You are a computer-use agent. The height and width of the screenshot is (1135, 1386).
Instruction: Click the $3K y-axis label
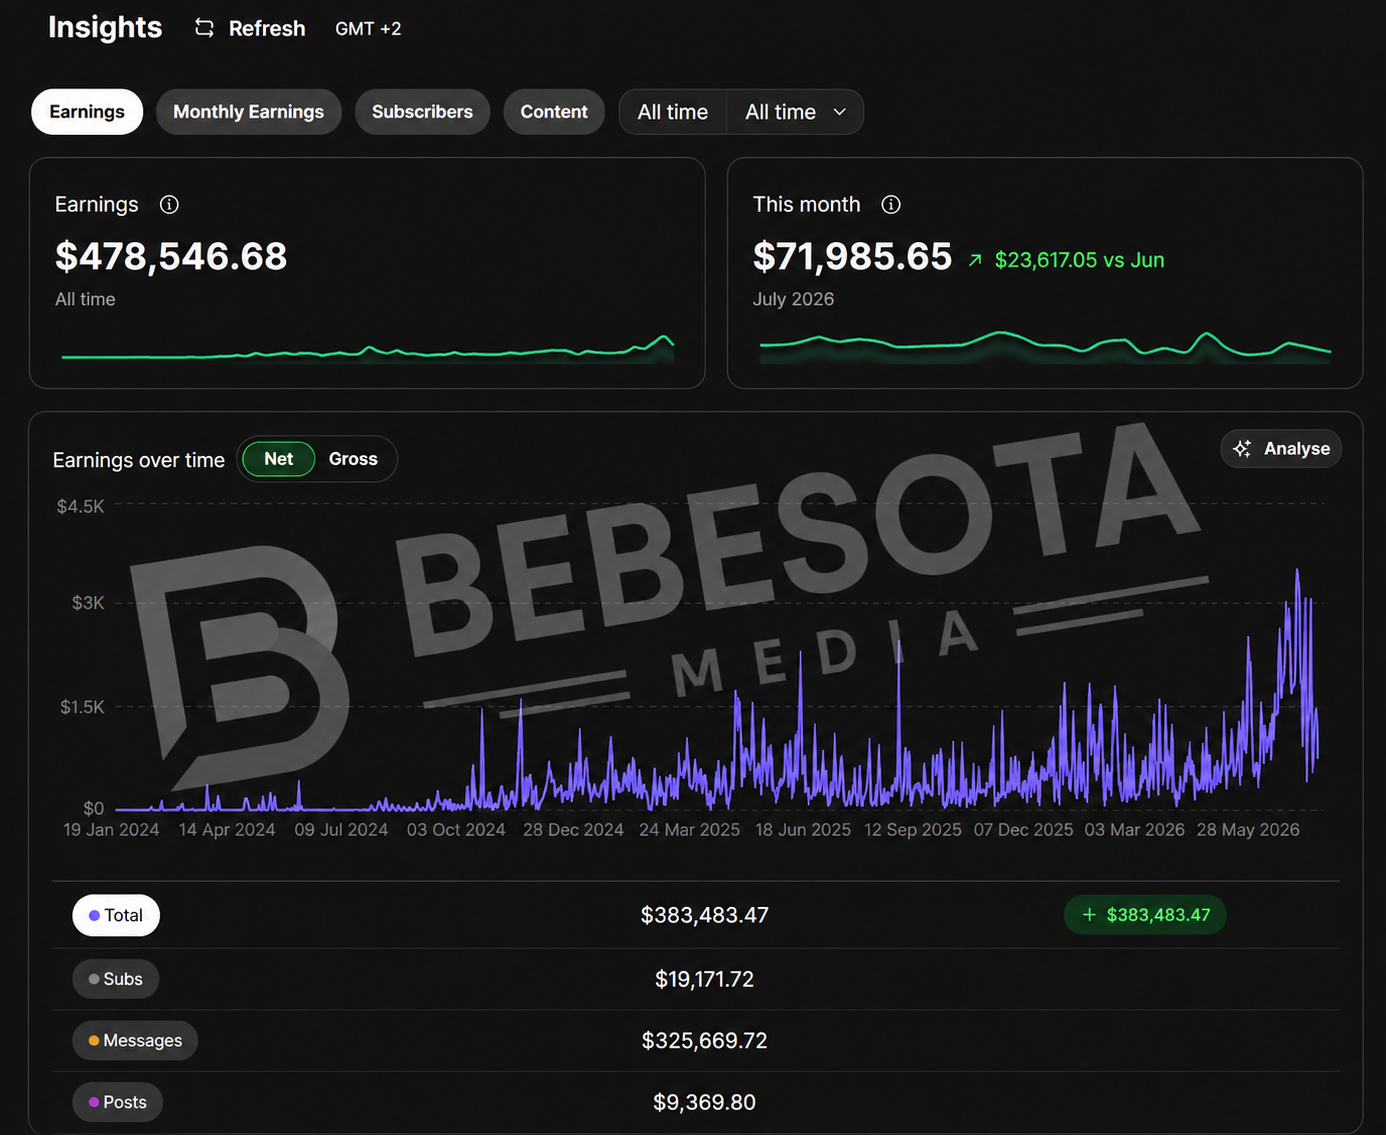pos(88,603)
